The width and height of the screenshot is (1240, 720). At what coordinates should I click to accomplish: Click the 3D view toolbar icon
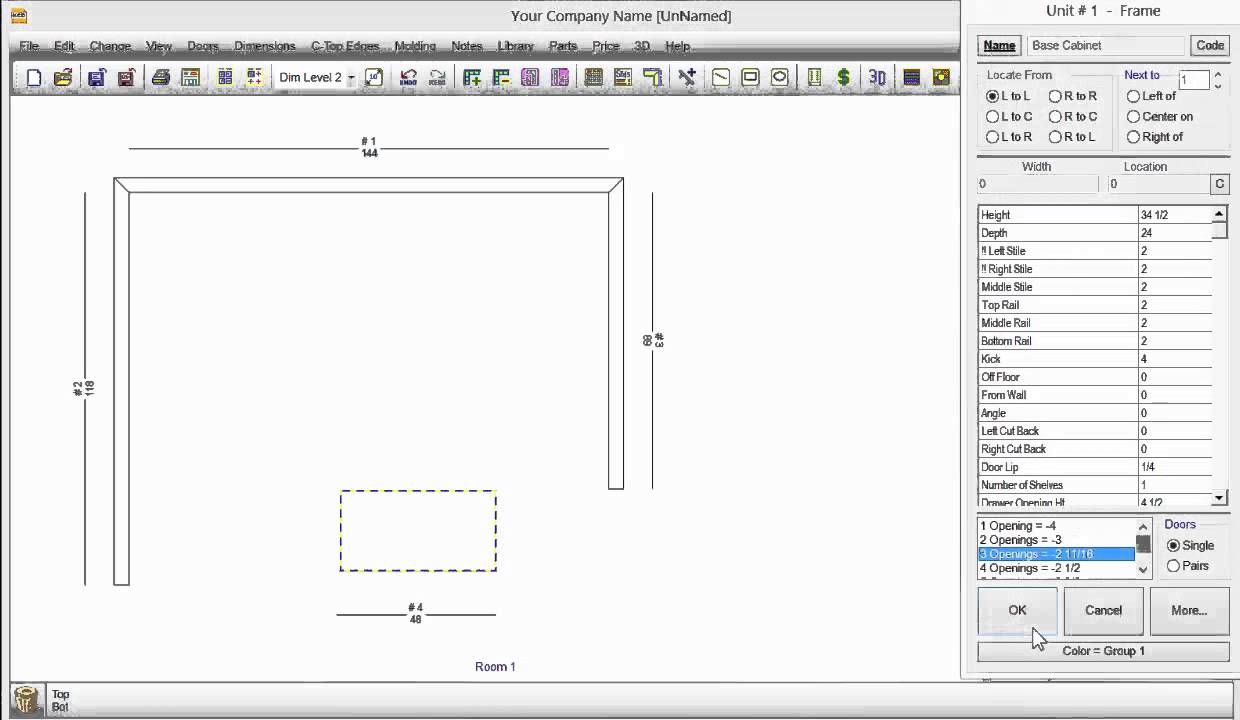[877, 77]
